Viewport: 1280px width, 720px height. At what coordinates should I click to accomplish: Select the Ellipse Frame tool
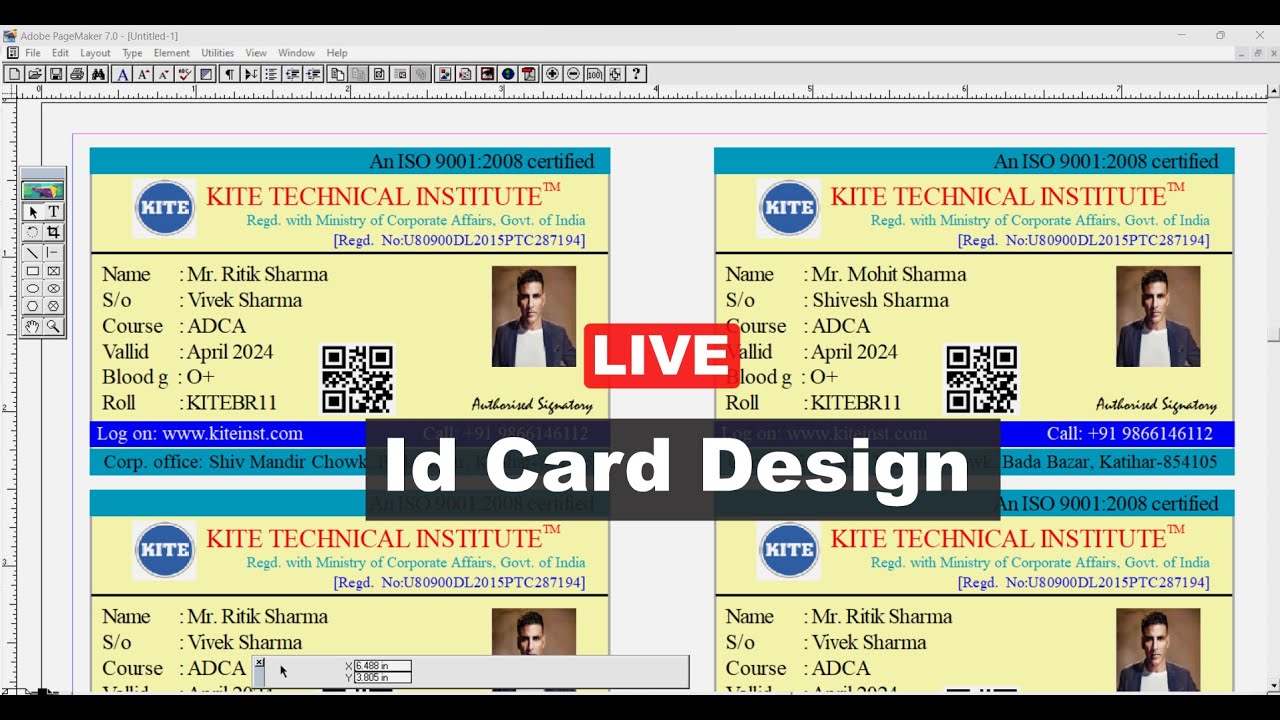click(54, 288)
